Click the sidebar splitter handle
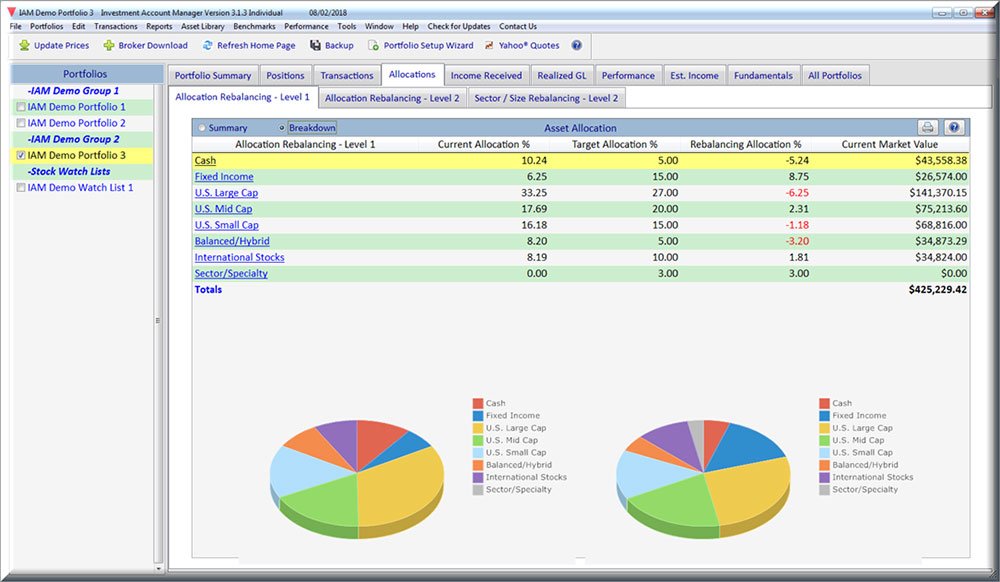This screenshot has height=582, width=1000. (x=156, y=320)
